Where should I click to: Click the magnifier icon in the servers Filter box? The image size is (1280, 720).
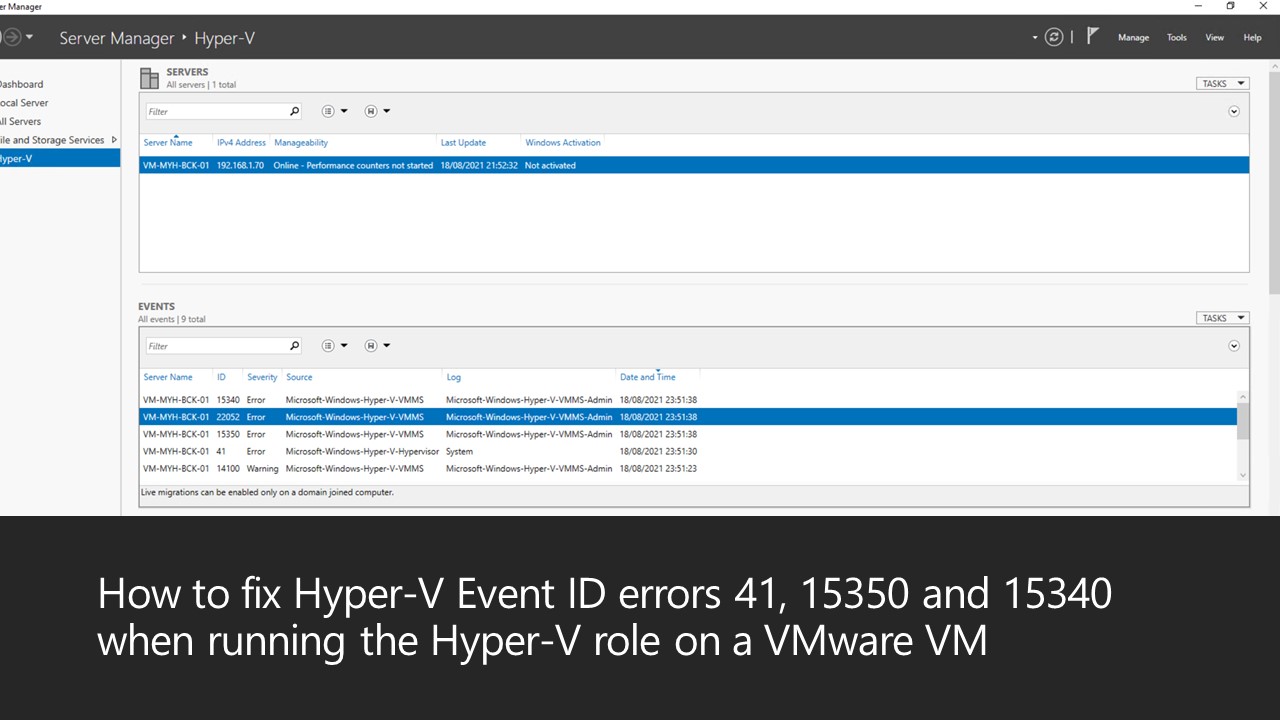coord(294,111)
